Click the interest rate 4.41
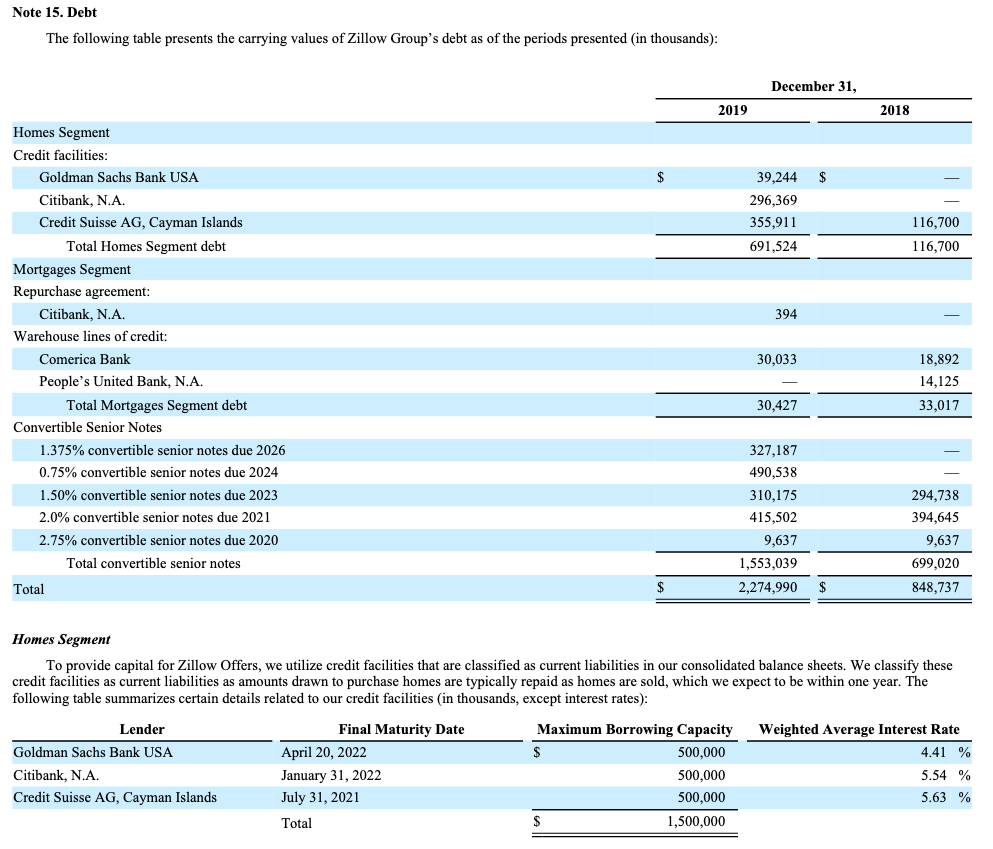The image size is (993, 849). click(933, 752)
